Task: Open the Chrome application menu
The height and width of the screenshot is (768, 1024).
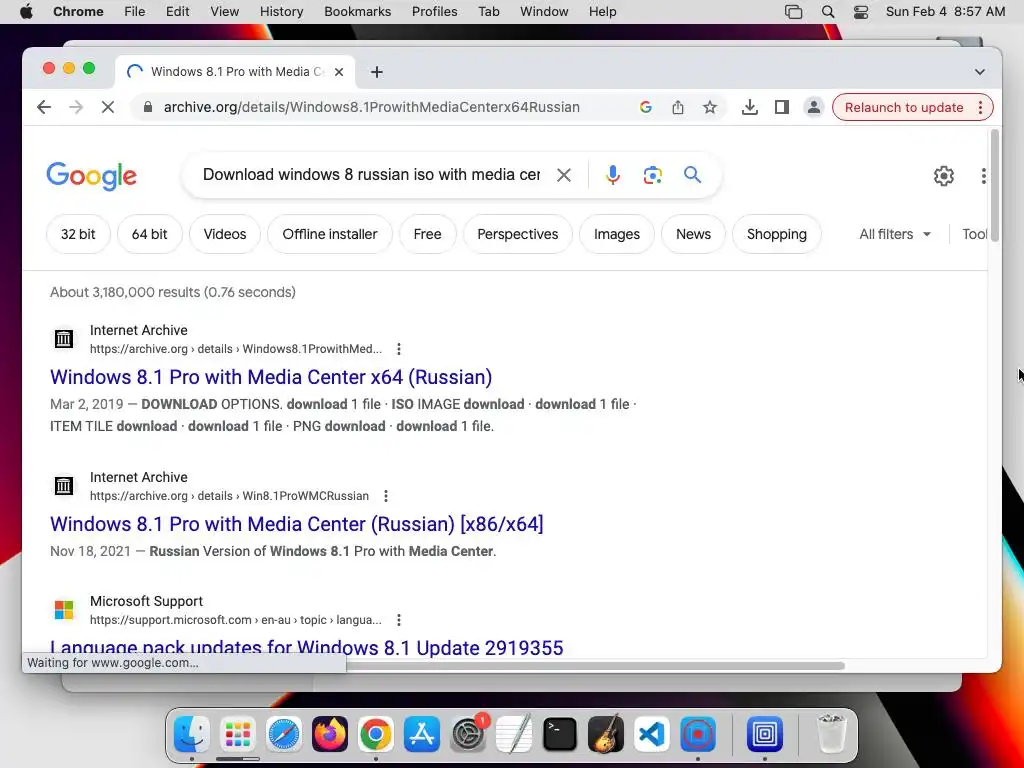Action: pyautogui.click(x=78, y=12)
